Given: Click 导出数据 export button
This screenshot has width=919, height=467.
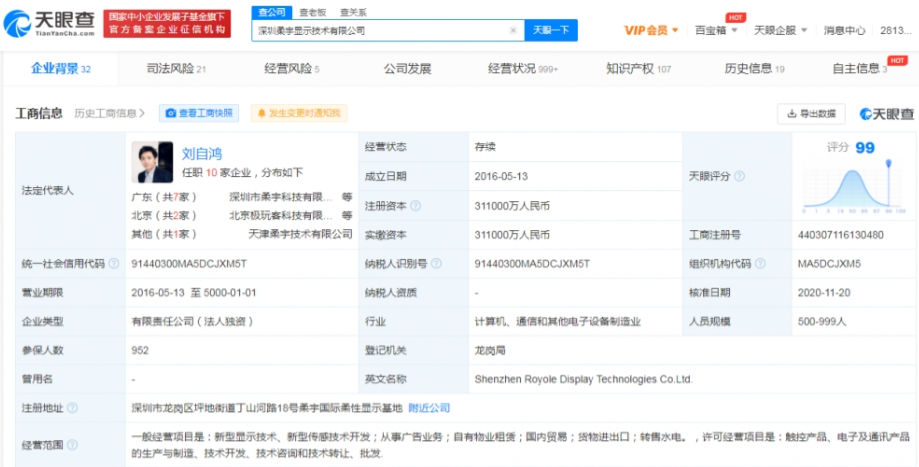Looking at the screenshot, I should 811,114.
